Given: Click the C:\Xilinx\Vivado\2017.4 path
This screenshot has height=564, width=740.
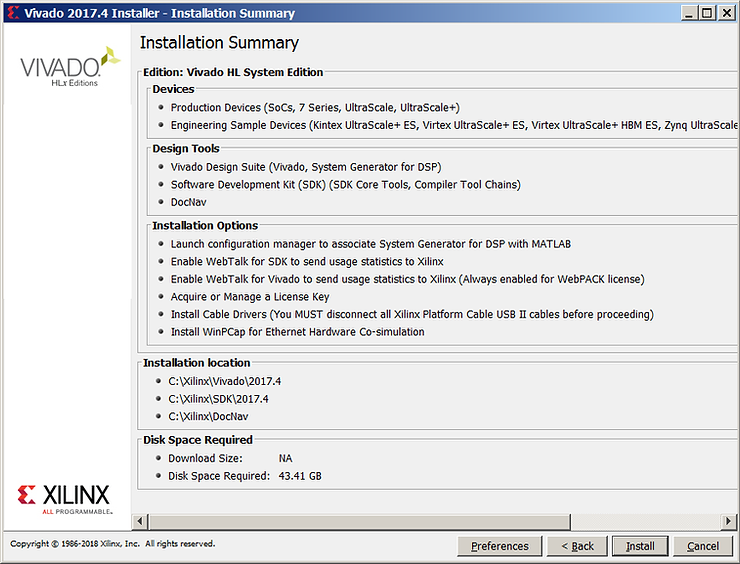Looking at the screenshot, I should [225, 381].
